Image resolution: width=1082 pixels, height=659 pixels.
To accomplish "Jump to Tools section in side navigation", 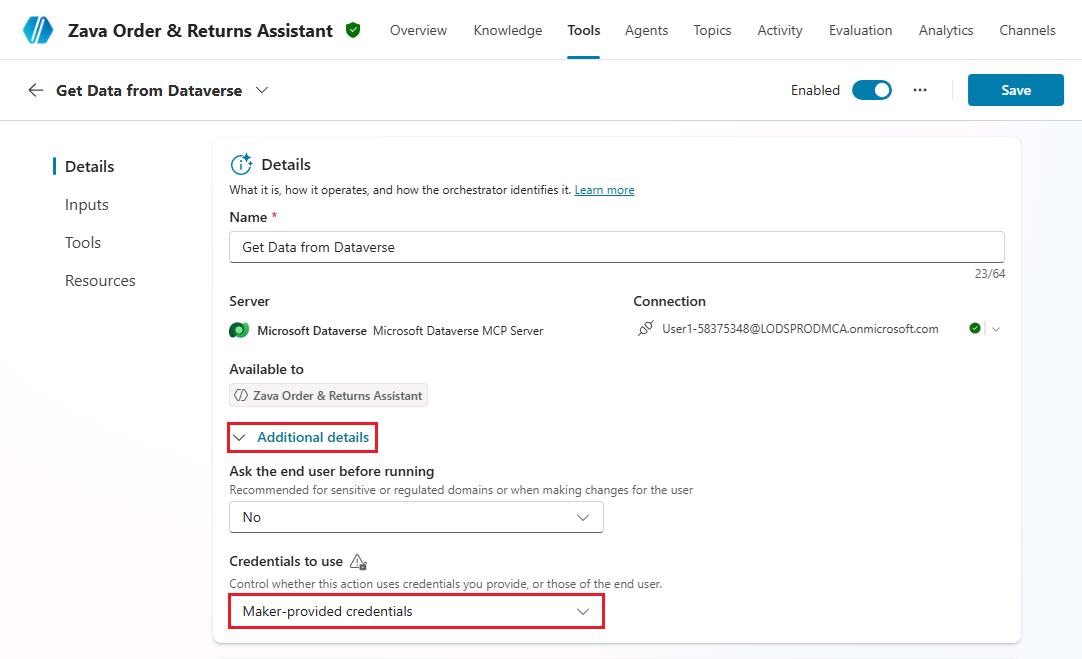I will coord(83,243).
